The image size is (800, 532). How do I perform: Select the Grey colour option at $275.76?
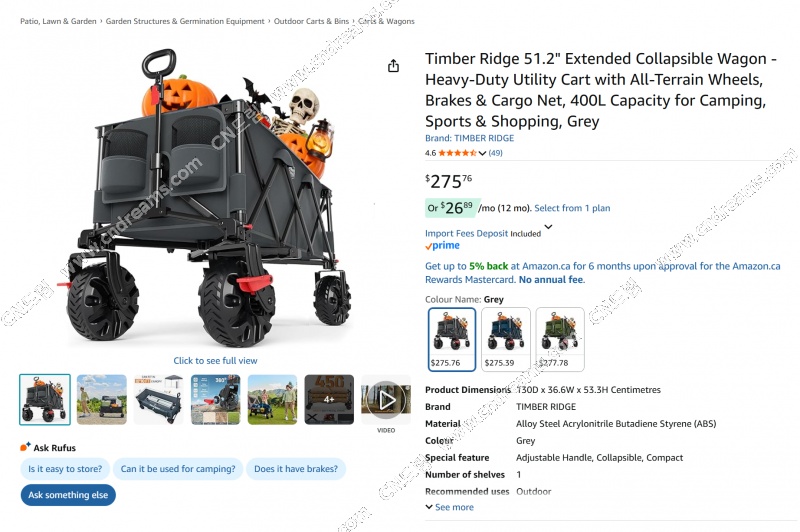452,339
